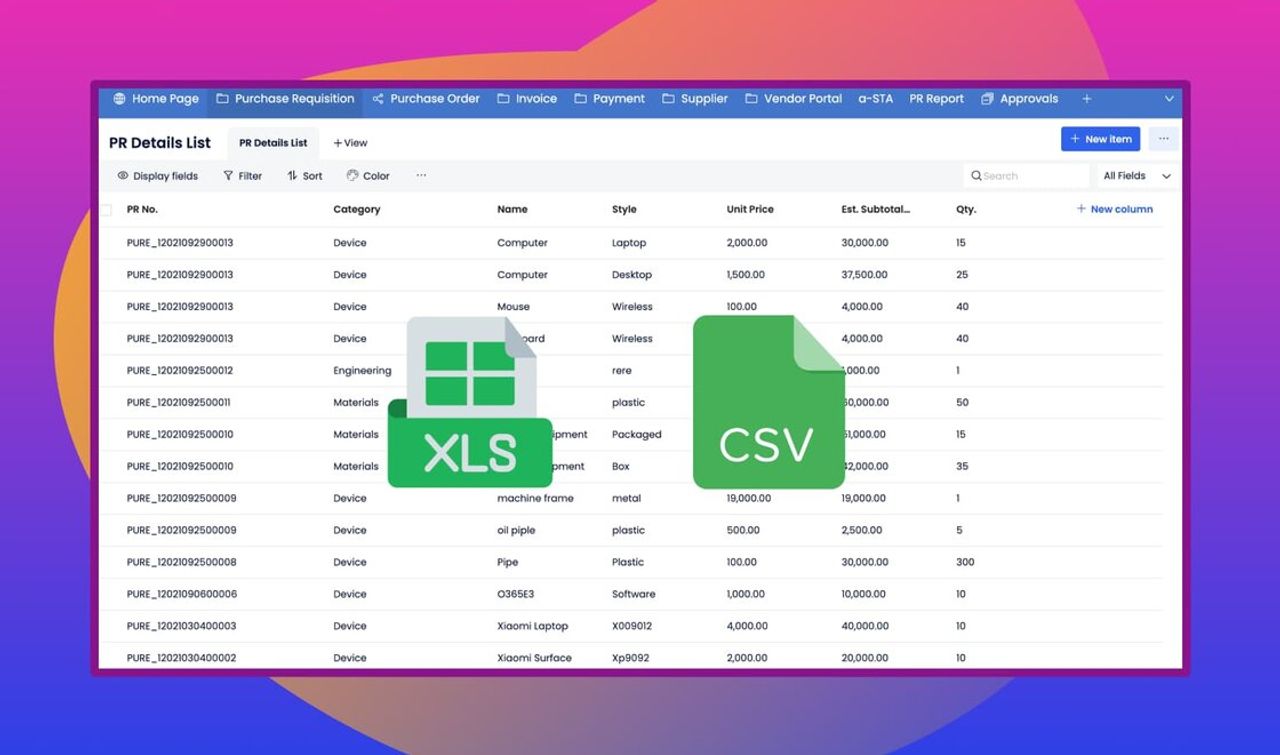
Task: Click the 19,000.00 unit price cell
Action: pos(749,499)
